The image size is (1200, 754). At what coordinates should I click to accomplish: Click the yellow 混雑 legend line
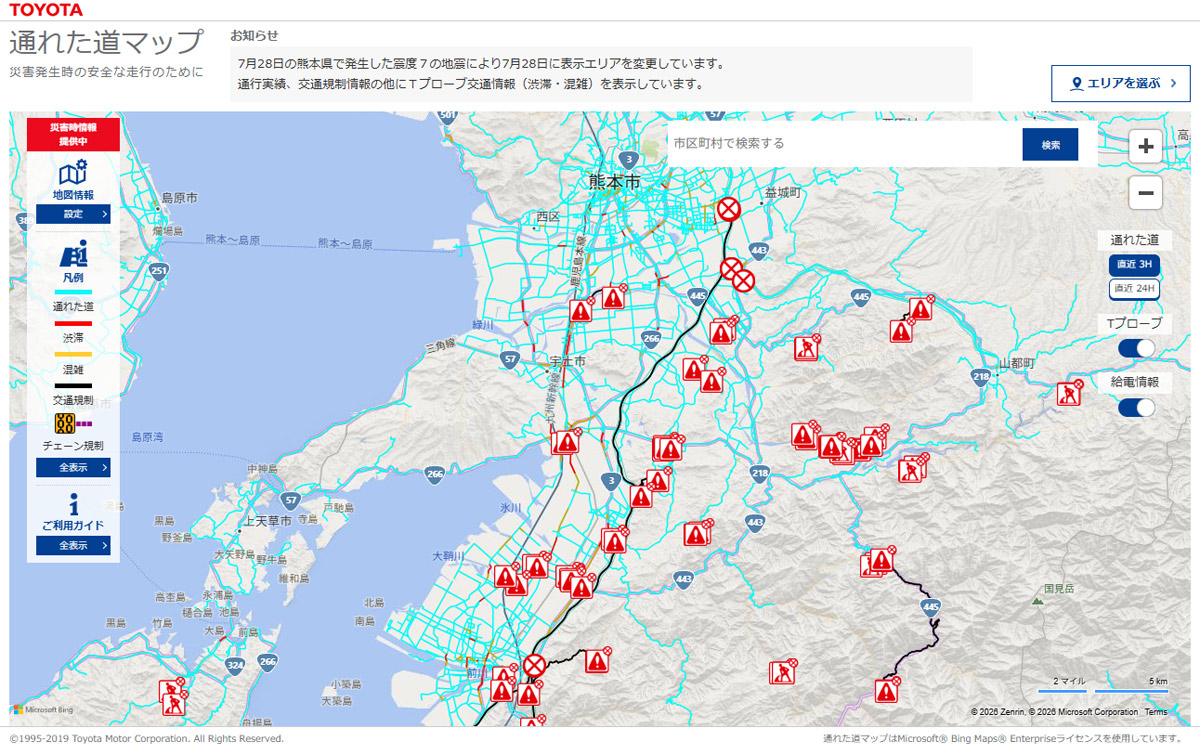73,354
